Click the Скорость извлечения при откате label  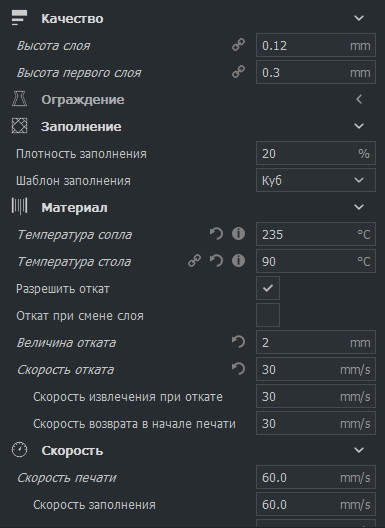128,397
